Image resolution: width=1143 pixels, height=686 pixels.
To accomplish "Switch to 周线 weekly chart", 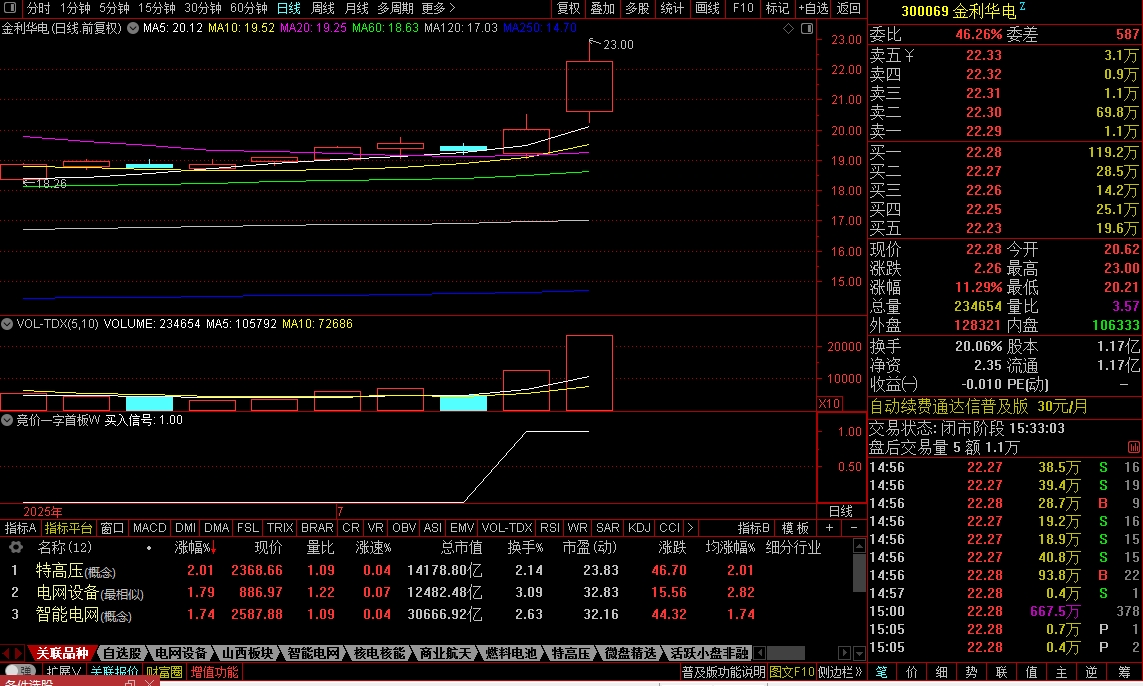I will click(322, 8).
